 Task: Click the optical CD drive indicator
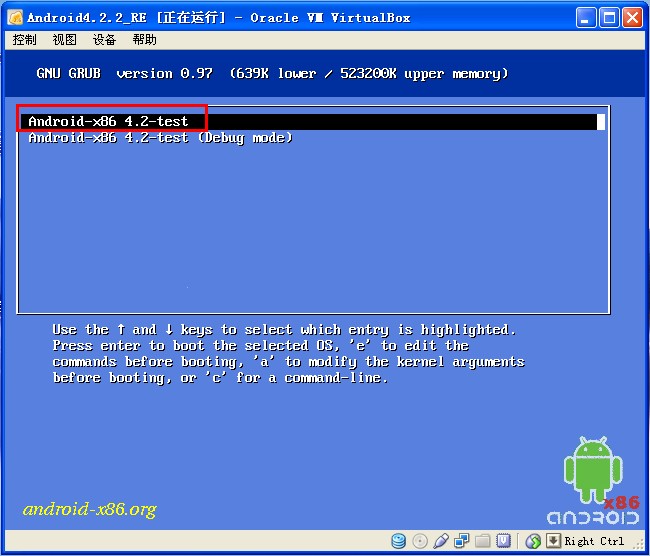point(420,541)
